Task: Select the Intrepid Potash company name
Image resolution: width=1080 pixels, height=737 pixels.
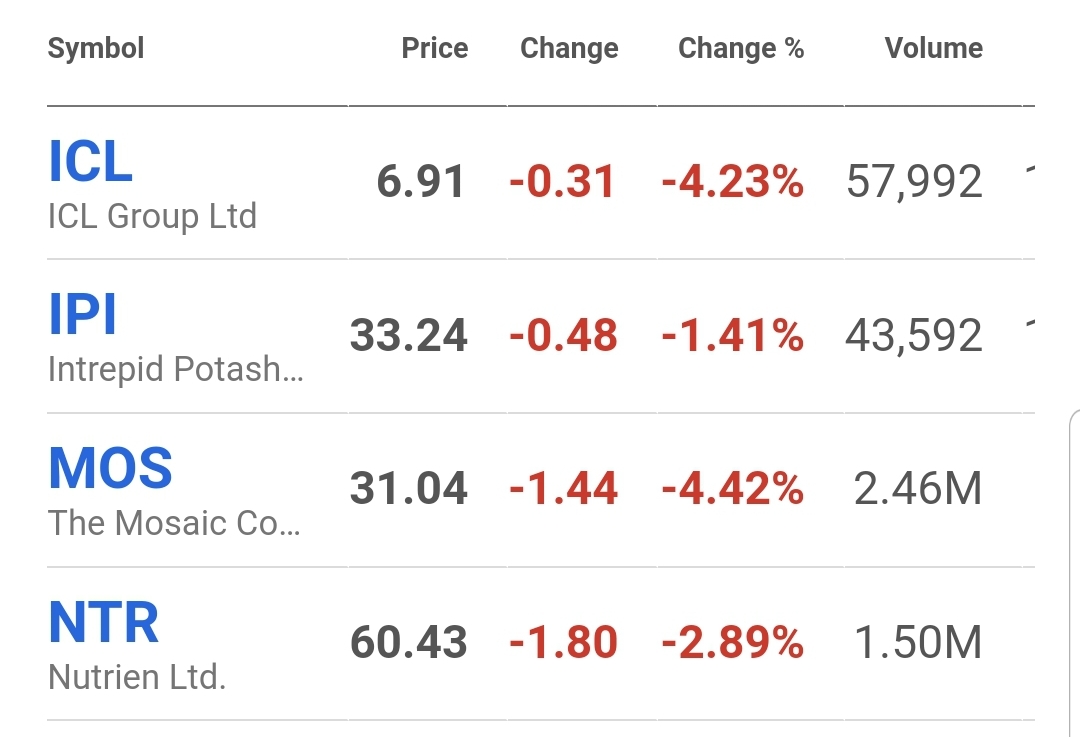Action: pyautogui.click(x=176, y=370)
